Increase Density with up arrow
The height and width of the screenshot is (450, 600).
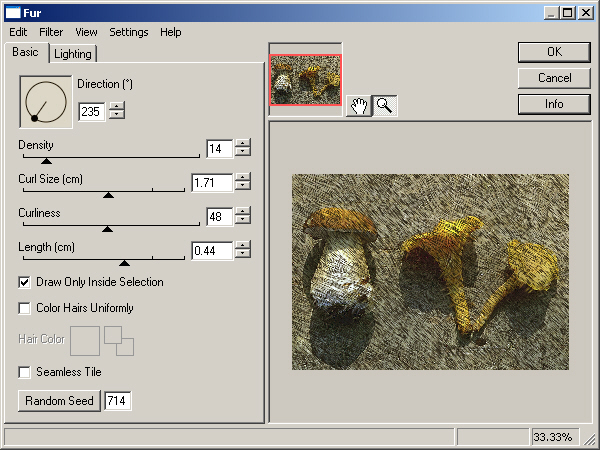(243, 143)
